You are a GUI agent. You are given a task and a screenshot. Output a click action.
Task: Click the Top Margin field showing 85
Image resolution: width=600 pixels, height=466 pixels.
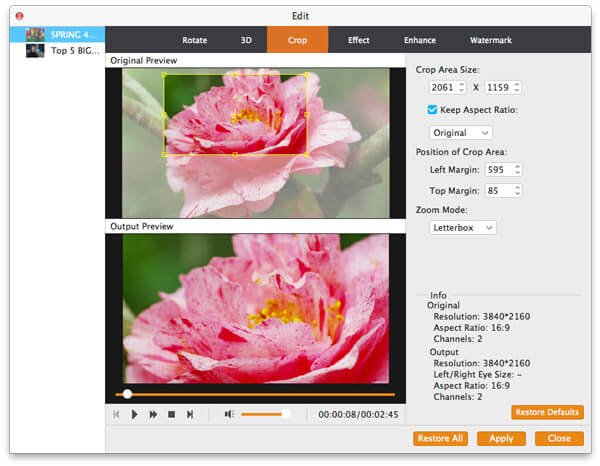[499, 190]
